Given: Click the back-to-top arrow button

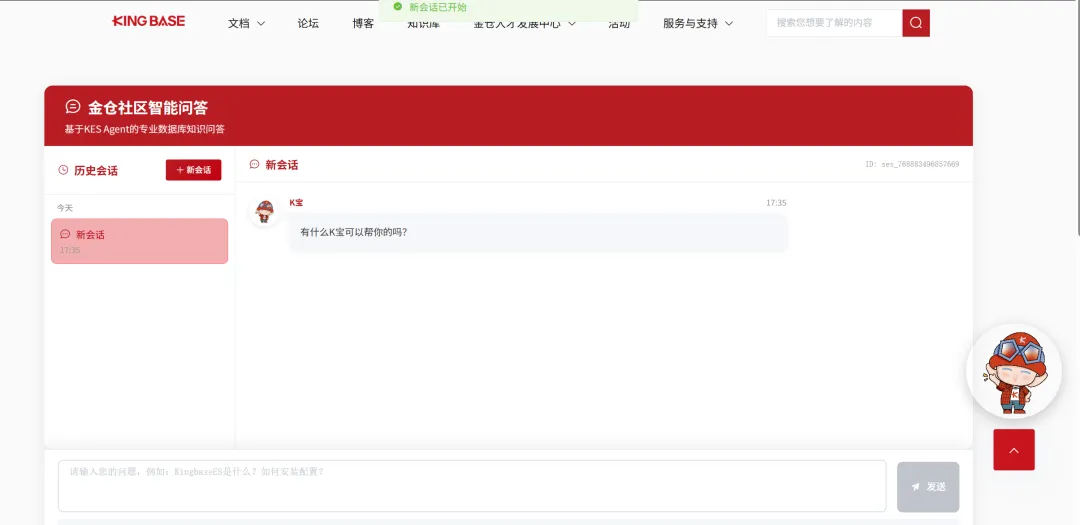Looking at the screenshot, I should coord(1014,450).
